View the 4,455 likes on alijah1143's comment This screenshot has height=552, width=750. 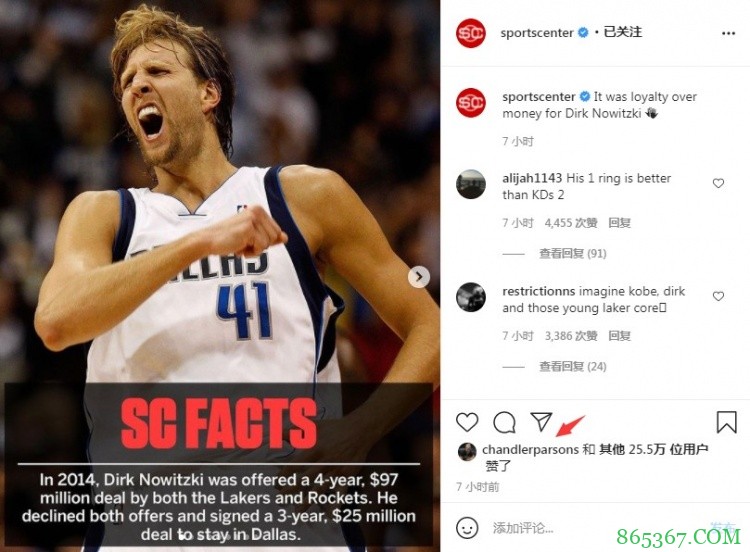(571, 223)
